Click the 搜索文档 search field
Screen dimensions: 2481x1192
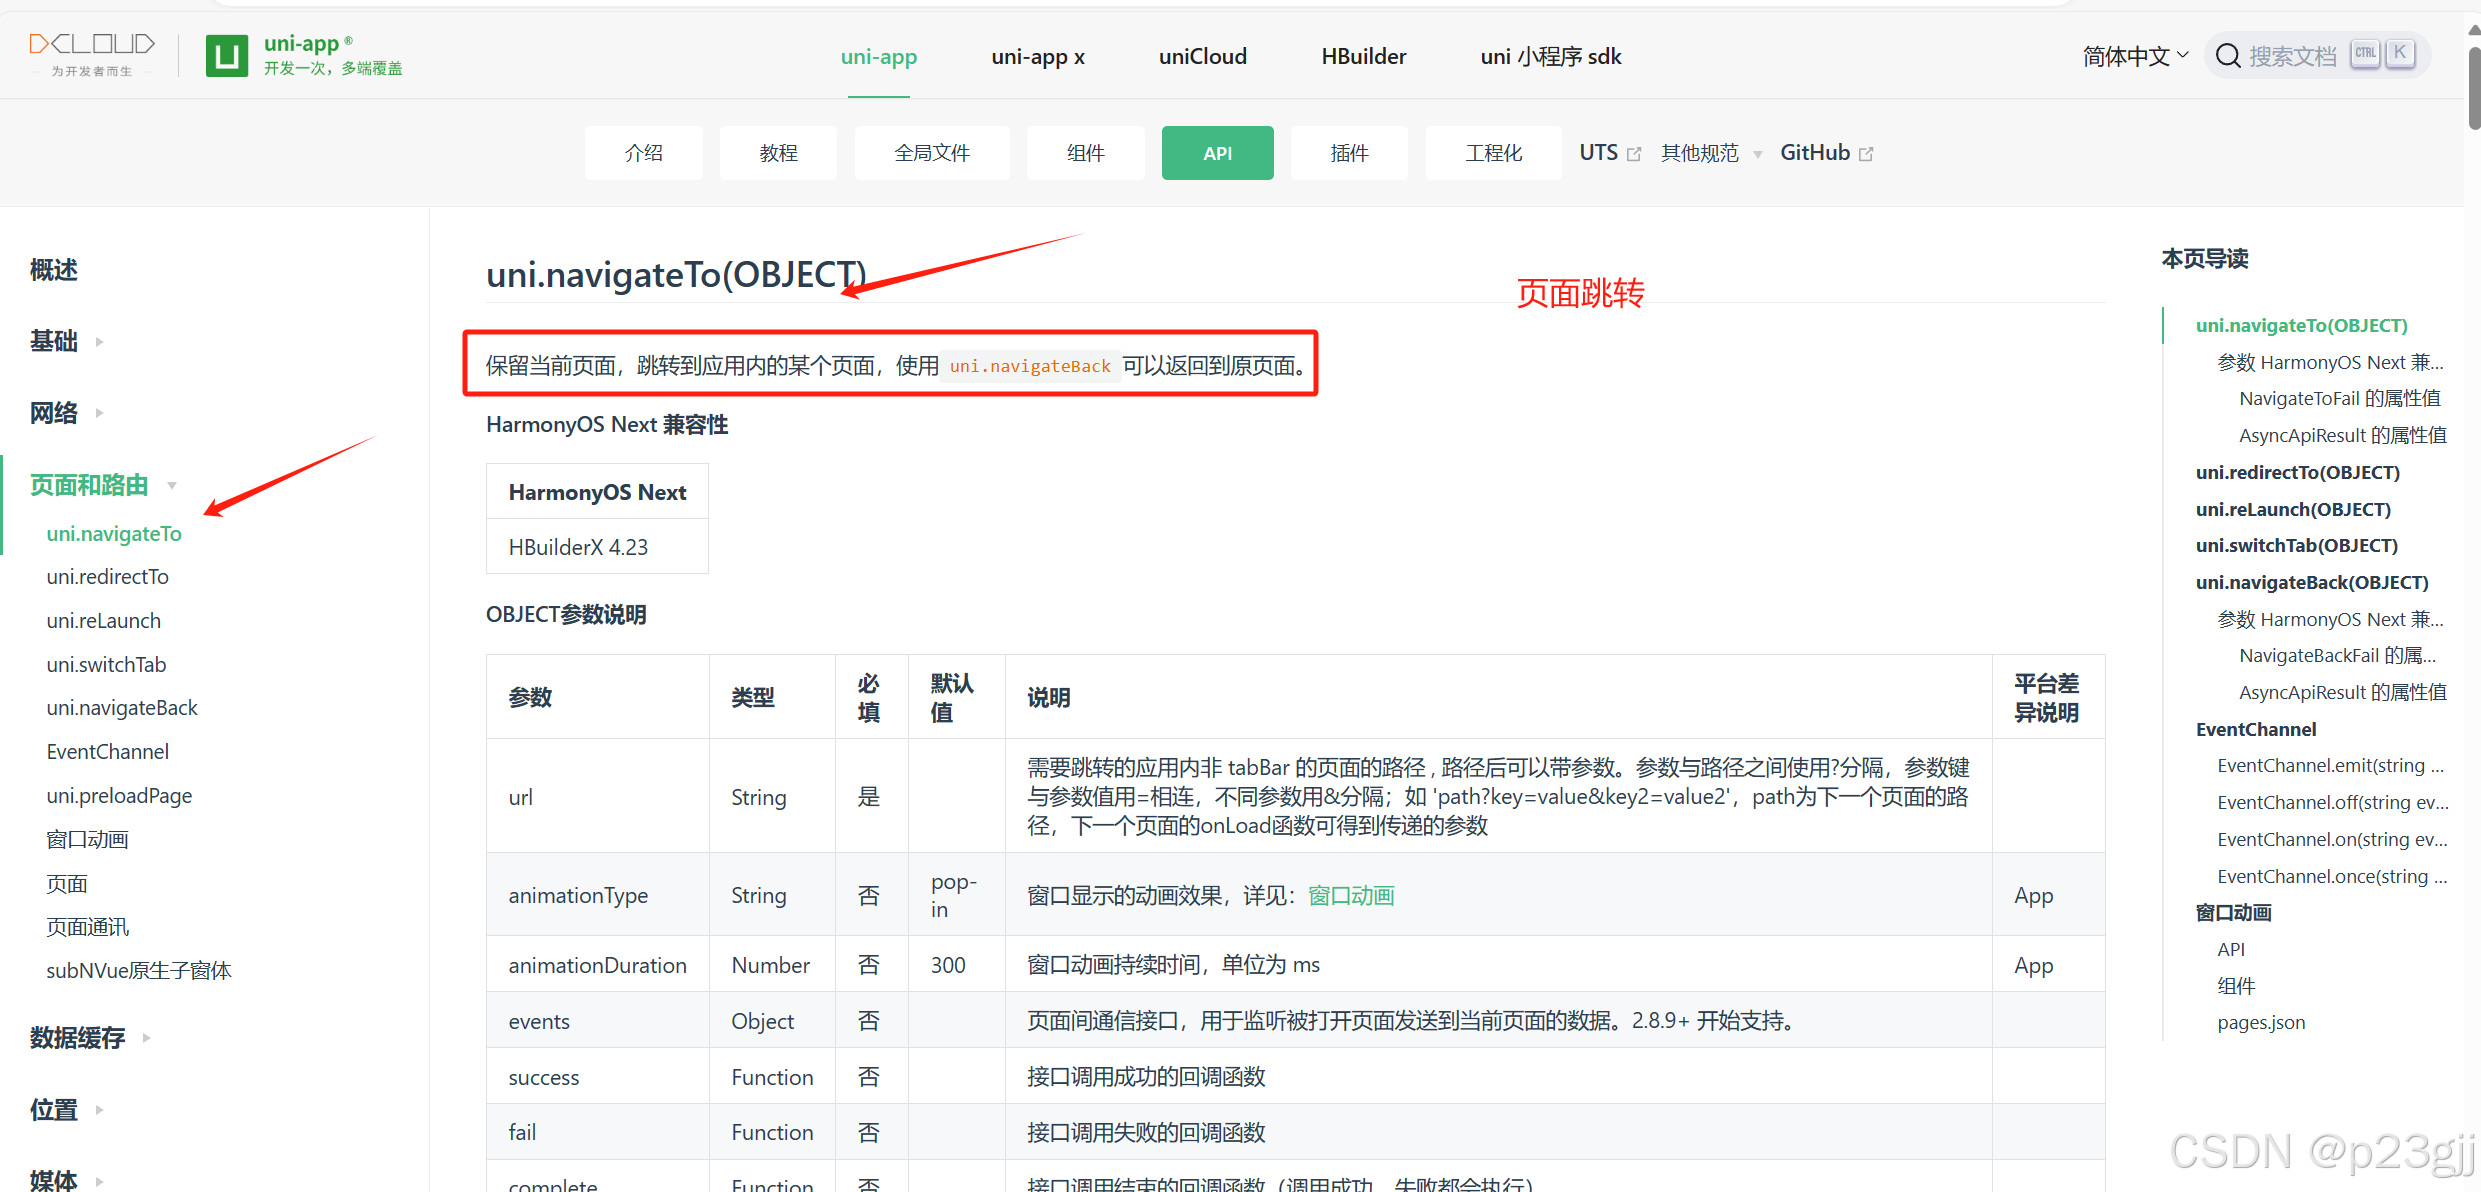coord(2292,56)
